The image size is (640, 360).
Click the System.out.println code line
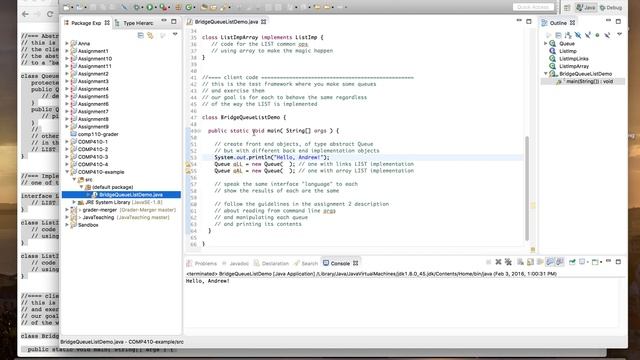272,157
